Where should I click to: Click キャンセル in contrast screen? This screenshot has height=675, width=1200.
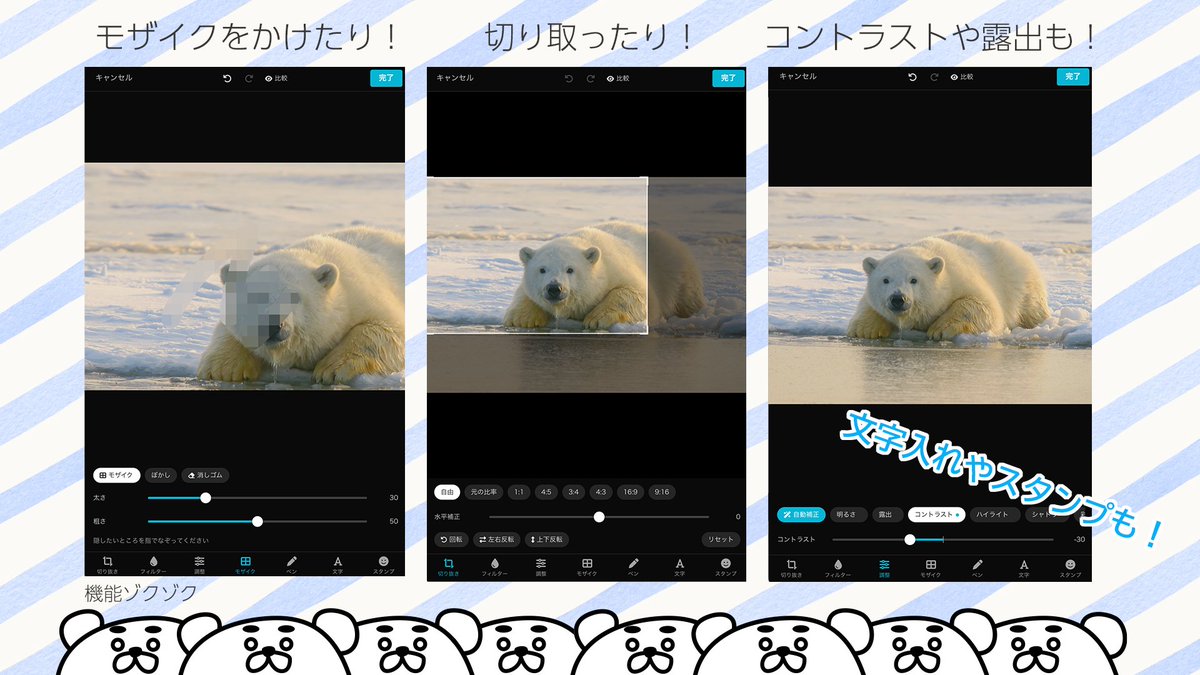coord(799,77)
